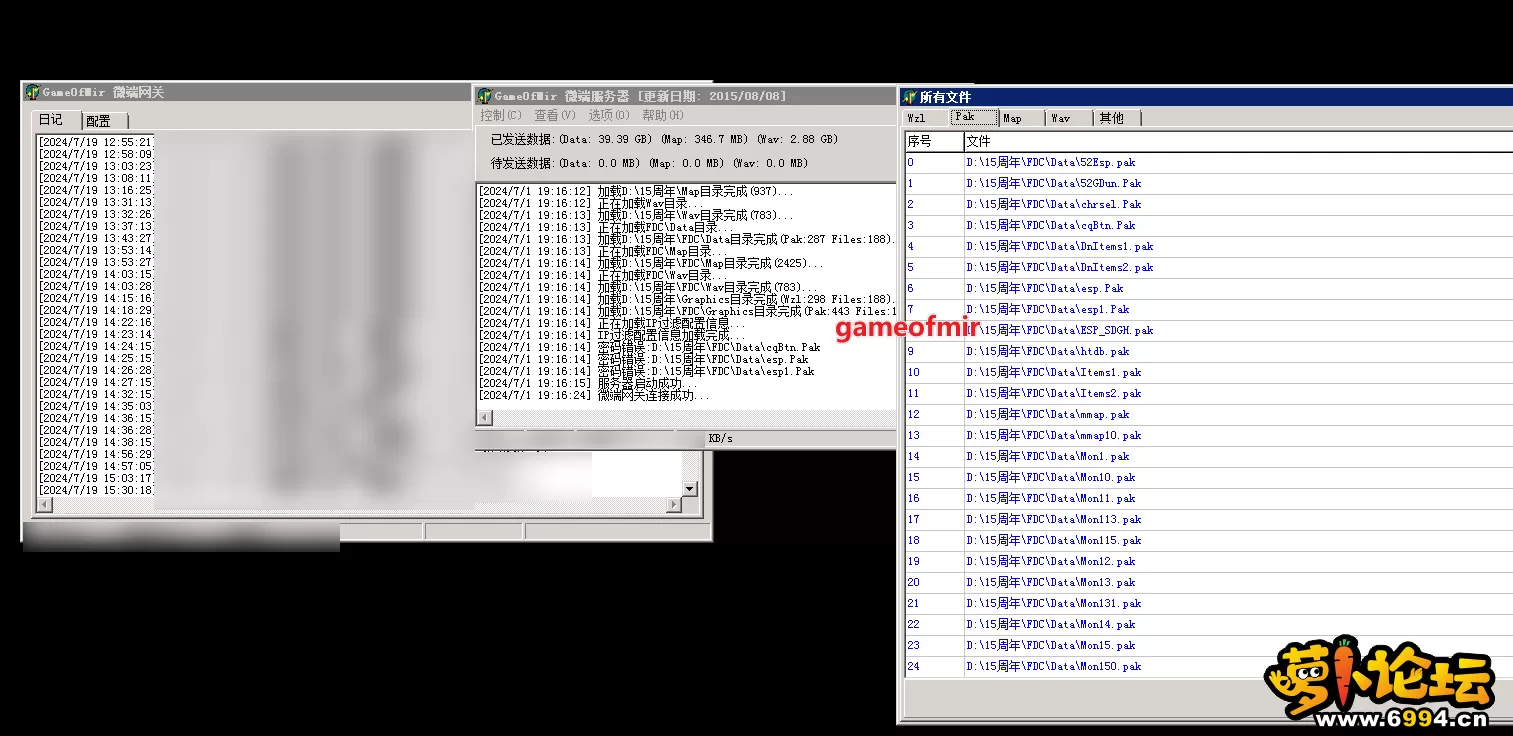
Task: Click server log line 微端网关连接成功
Action: pyautogui.click(x=594, y=395)
